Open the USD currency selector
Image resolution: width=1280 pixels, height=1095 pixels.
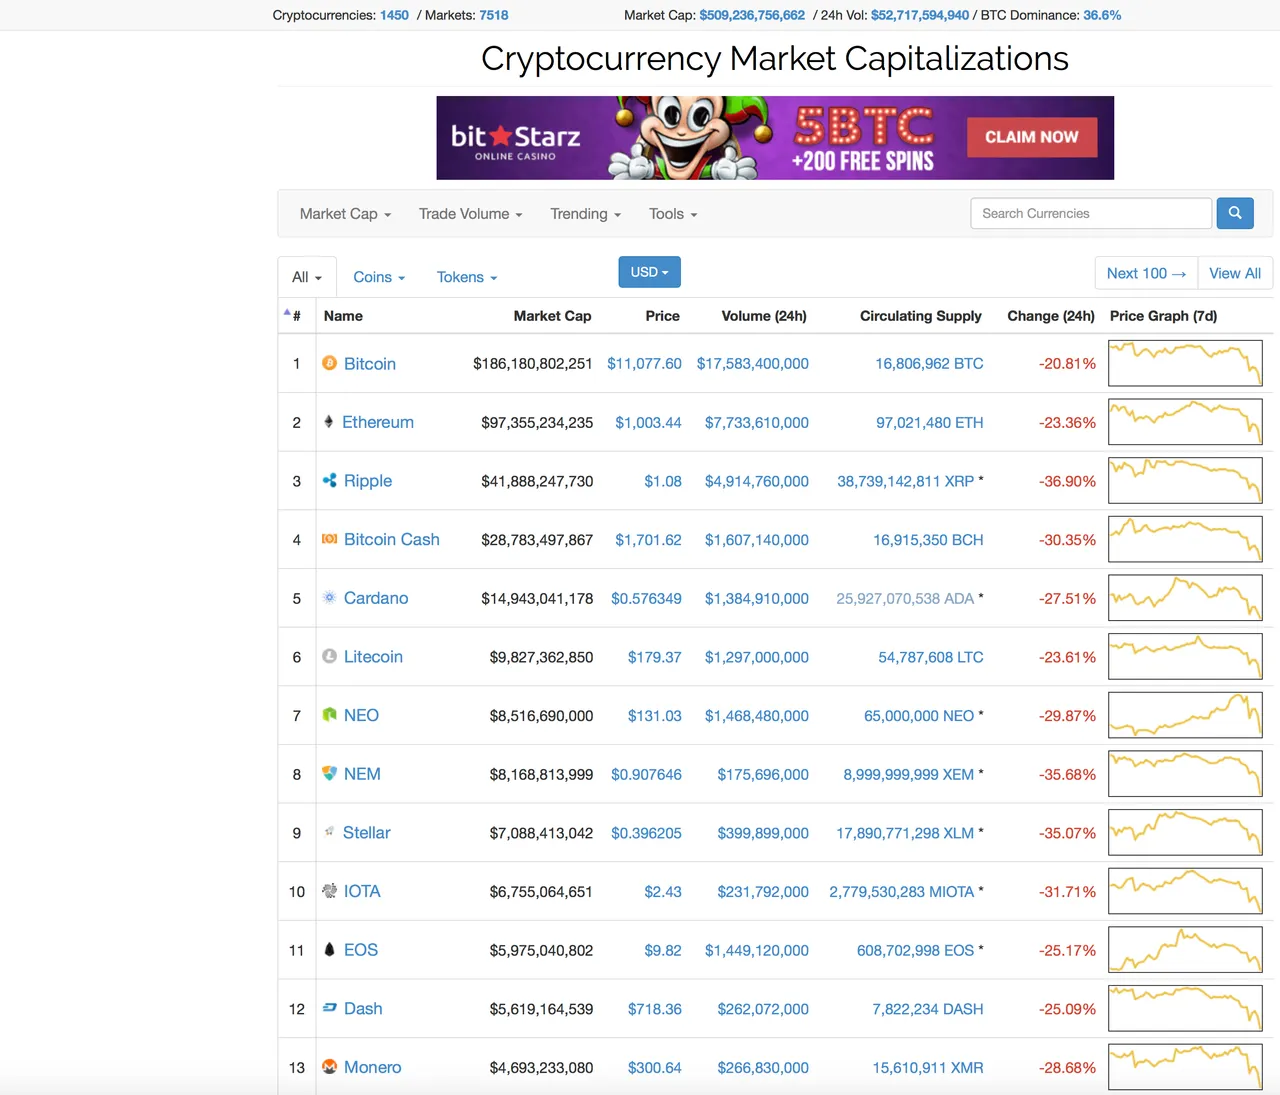pos(649,272)
